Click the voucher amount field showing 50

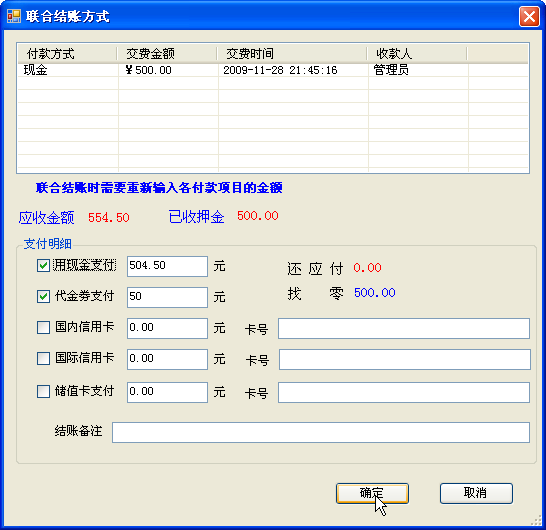pyautogui.click(x=167, y=297)
